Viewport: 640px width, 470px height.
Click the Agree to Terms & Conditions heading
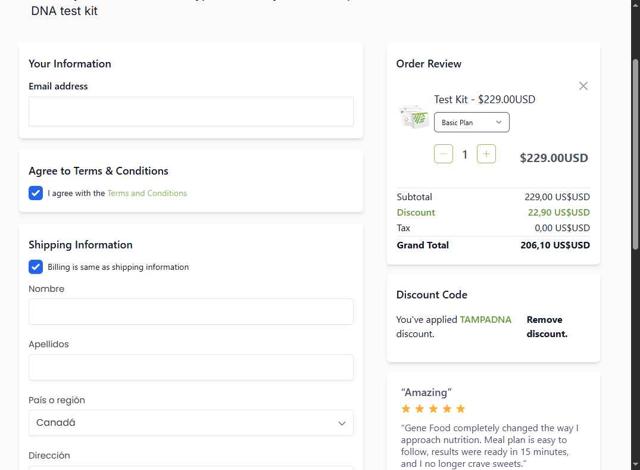click(98, 171)
